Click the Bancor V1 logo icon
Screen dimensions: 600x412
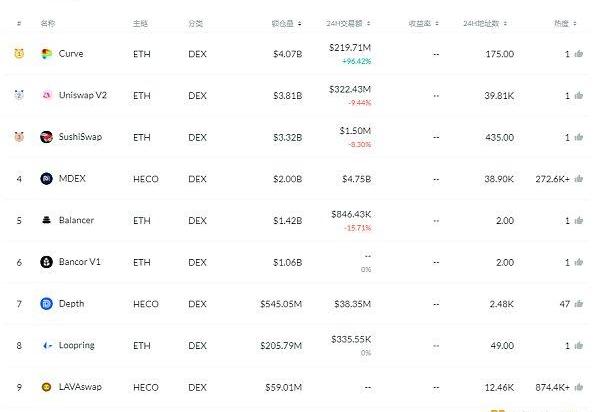click(x=46, y=262)
